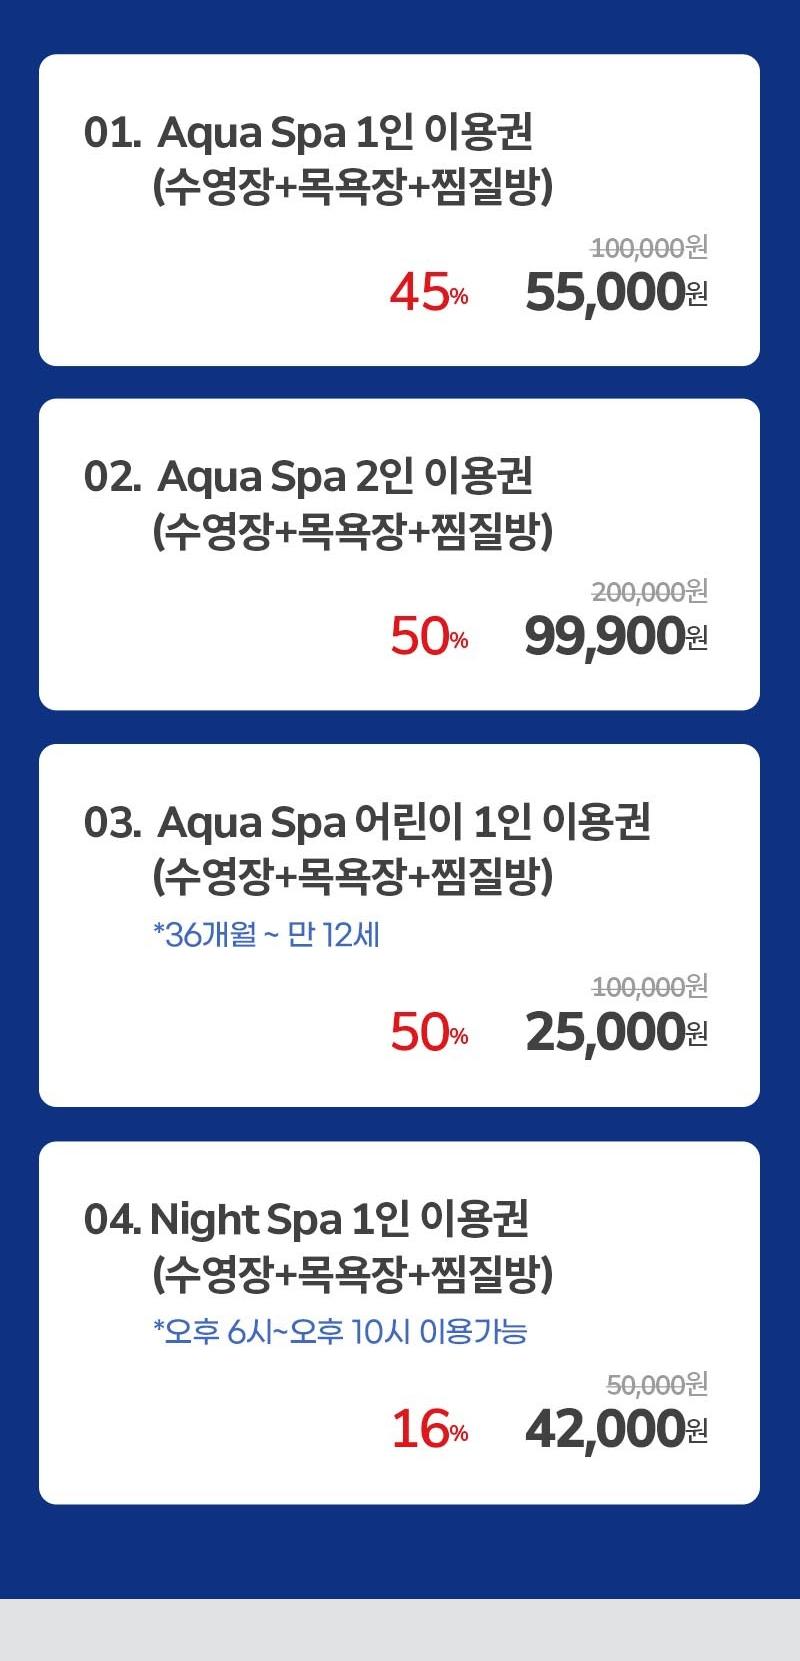This screenshot has width=800, height=1661.
Task: Click the crossed-out 200,000원 original price
Action: (x=649, y=592)
